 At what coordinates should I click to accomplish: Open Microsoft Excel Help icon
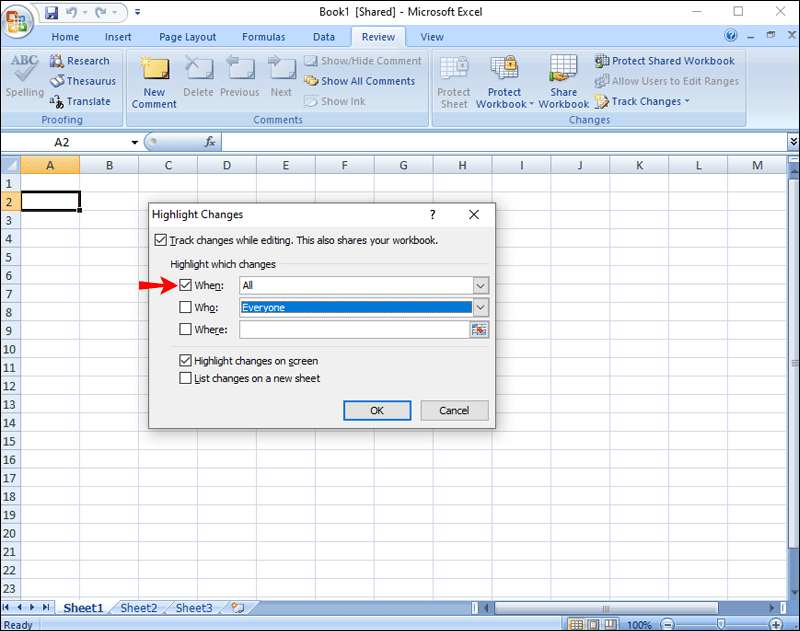tap(731, 35)
